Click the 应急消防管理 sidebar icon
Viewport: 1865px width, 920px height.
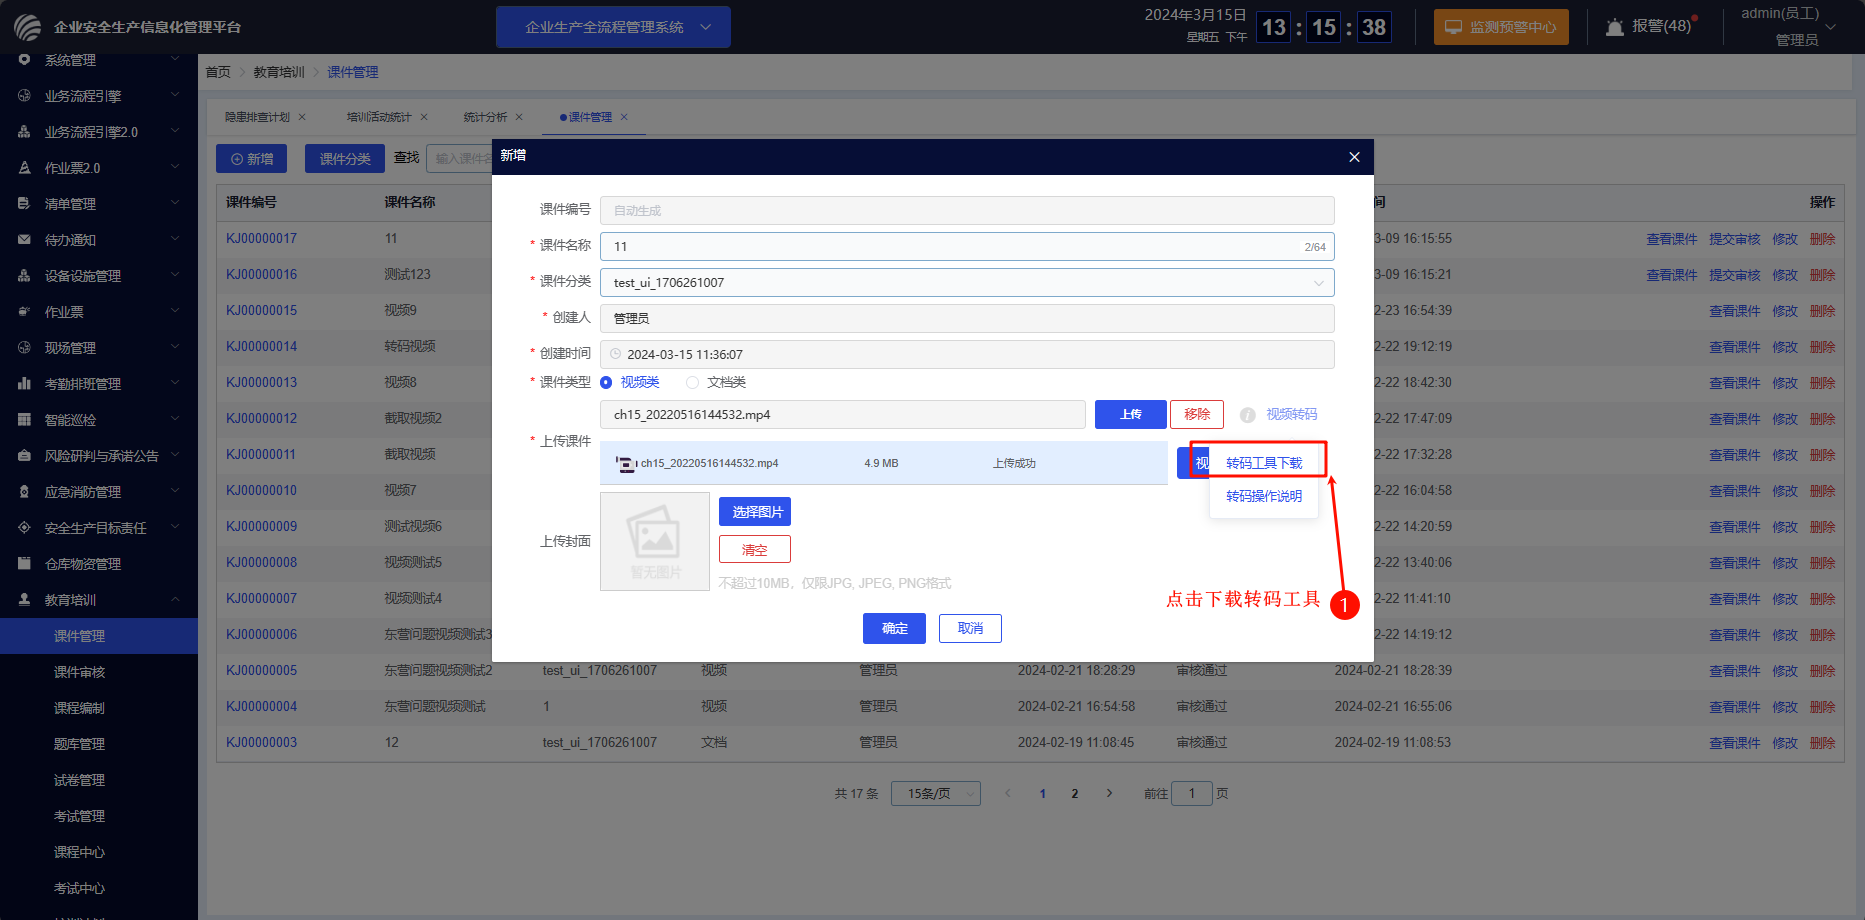[x=24, y=492]
